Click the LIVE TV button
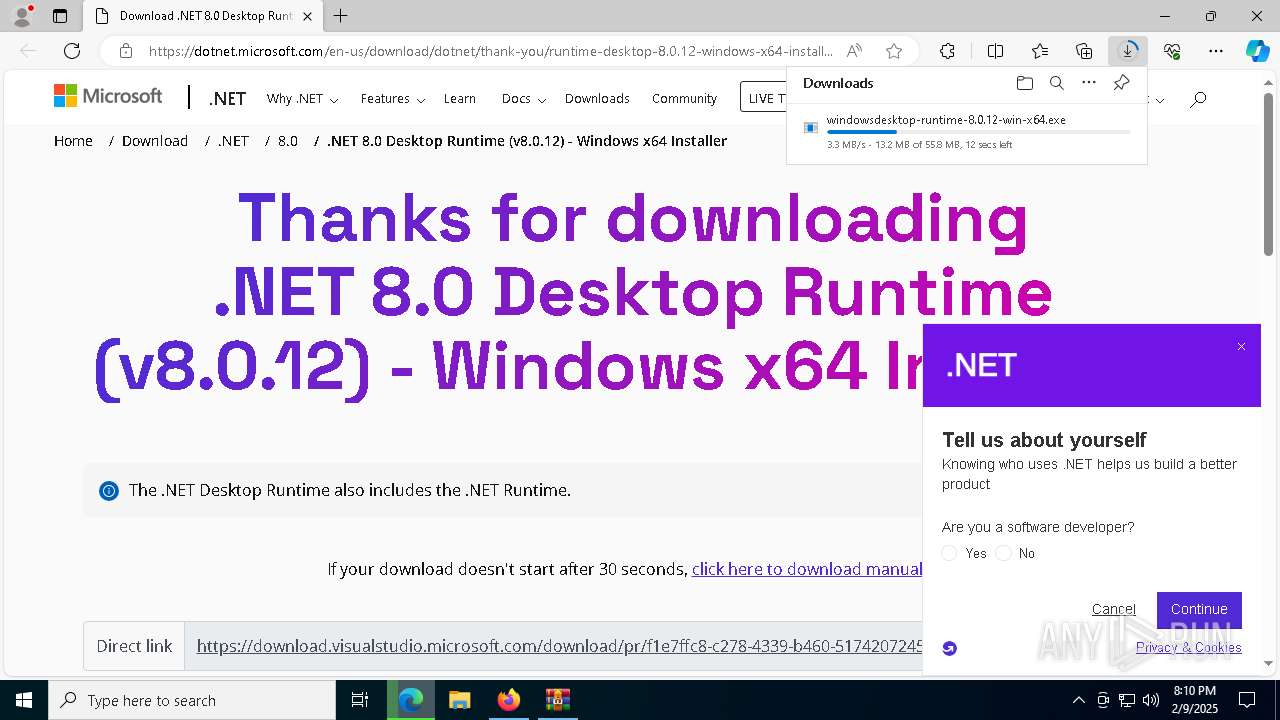The width and height of the screenshot is (1280, 720). tap(765, 97)
